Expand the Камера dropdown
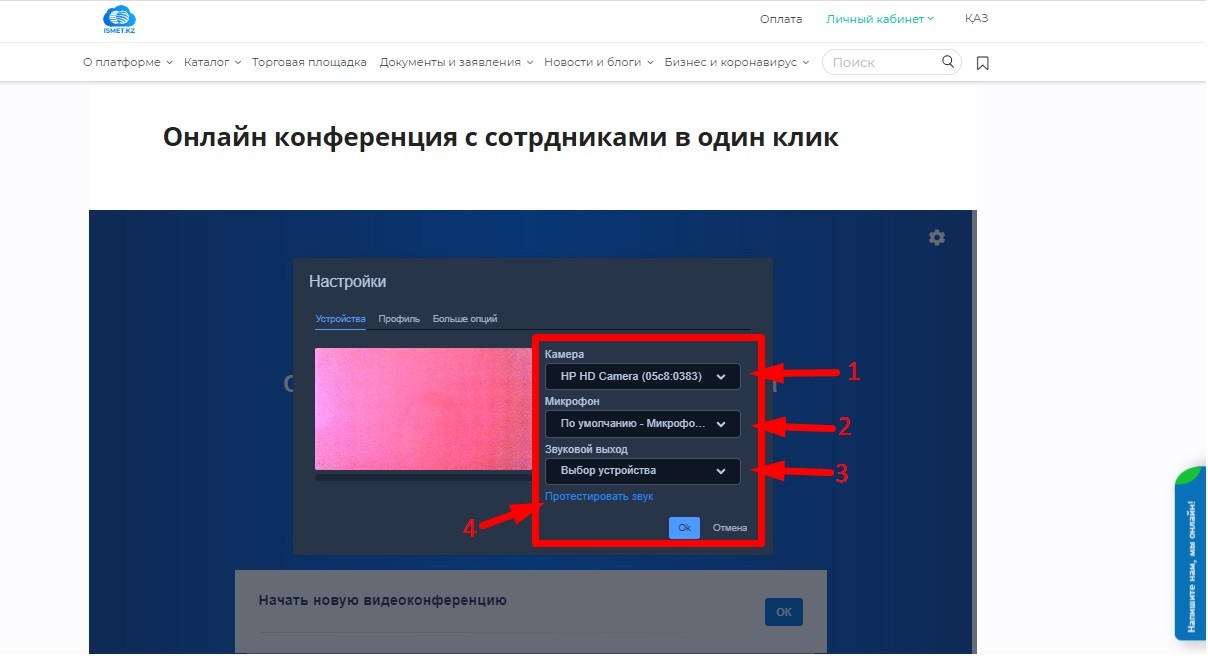Screen dimensions: 1208x656 point(642,377)
